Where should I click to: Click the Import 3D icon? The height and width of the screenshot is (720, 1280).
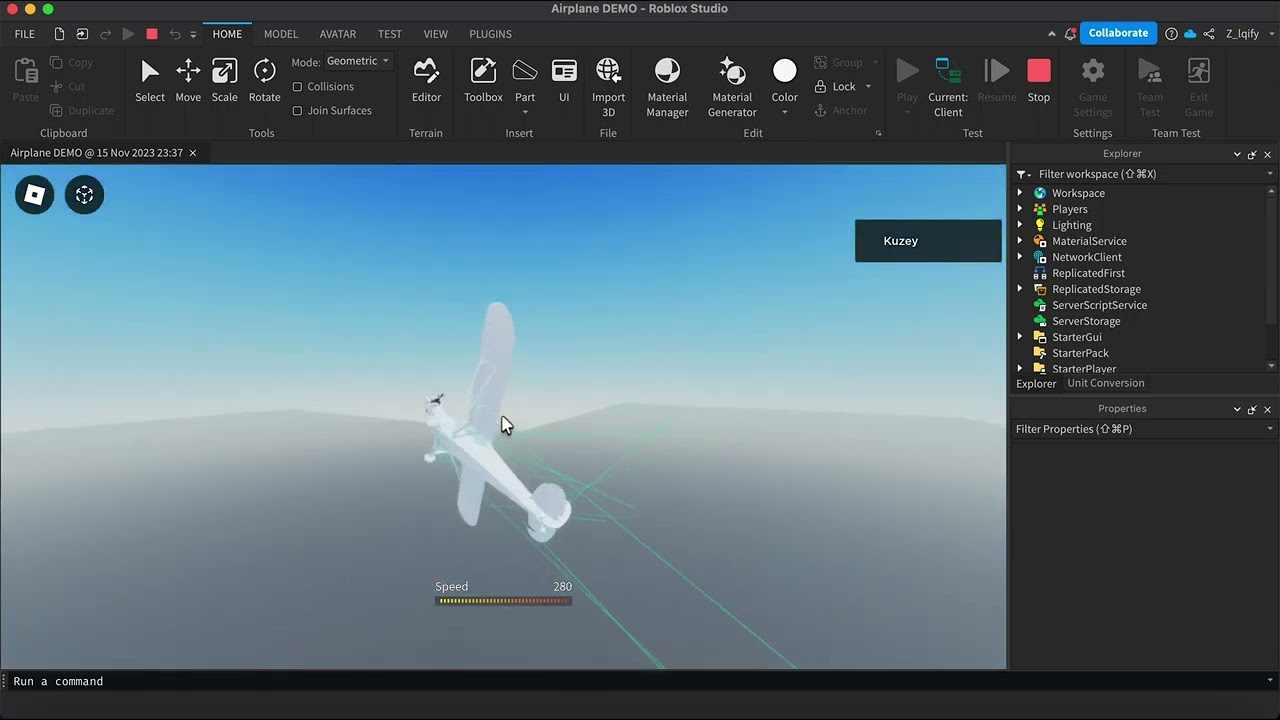tap(608, 71)
